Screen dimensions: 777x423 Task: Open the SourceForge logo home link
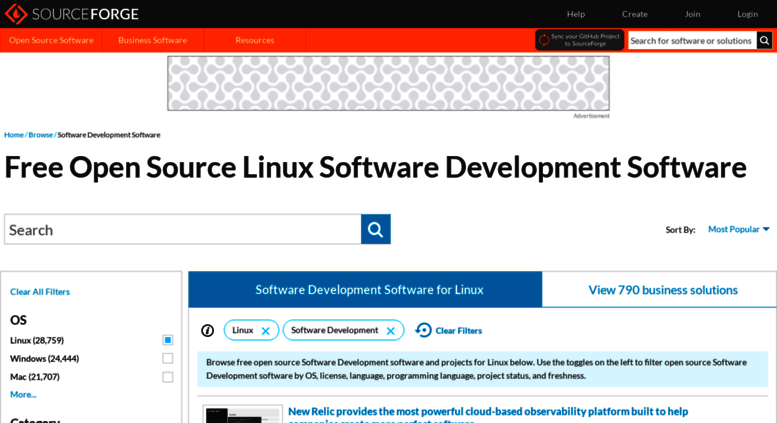click(72, 14)
